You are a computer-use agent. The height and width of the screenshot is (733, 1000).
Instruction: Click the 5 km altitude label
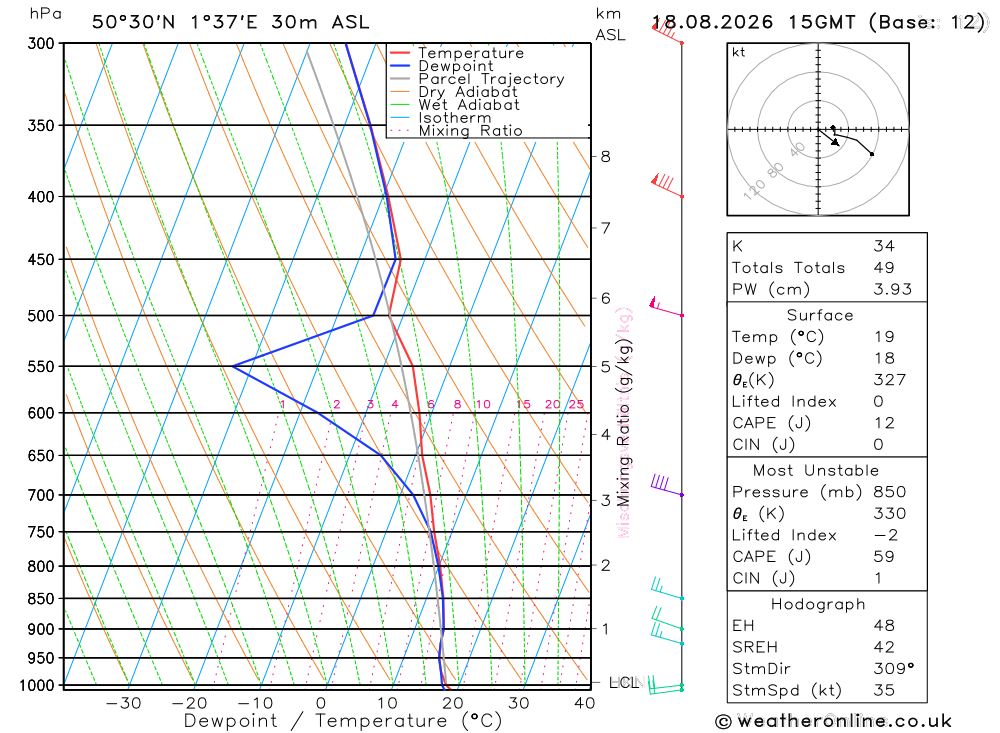click(x=605, y=366)
